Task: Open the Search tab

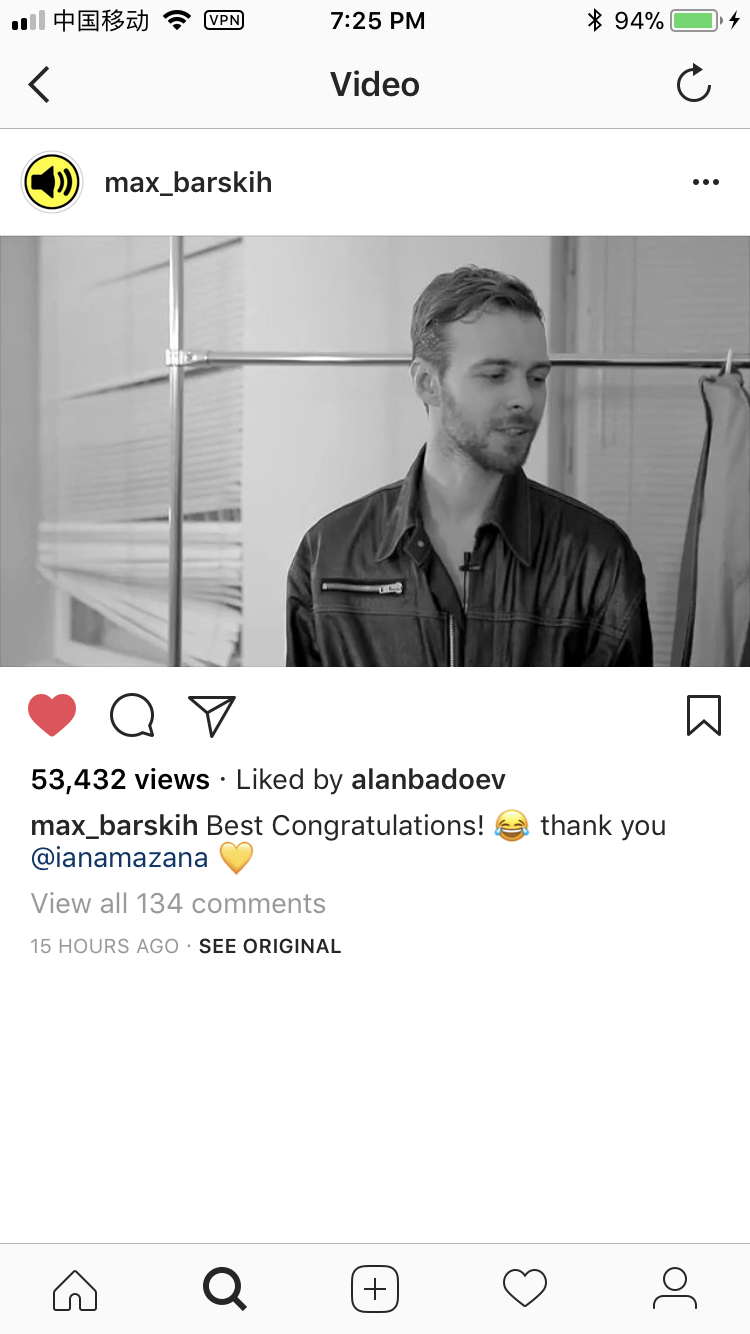Action: tap(225, 1289)
